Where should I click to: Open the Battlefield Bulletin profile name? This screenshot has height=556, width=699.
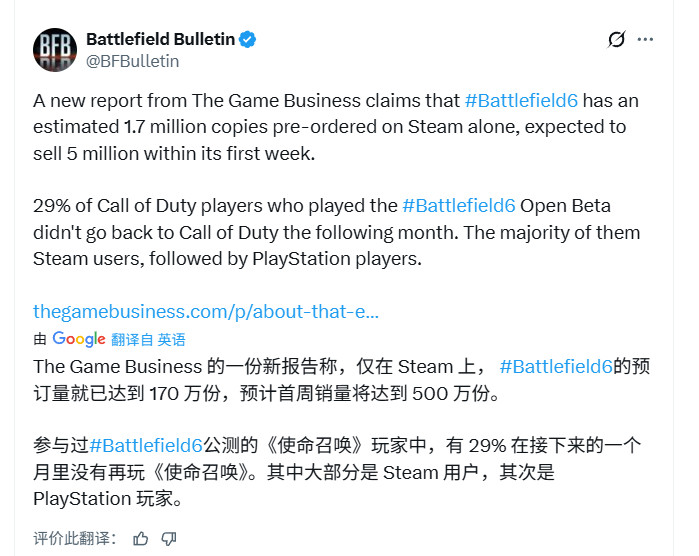pos(160,40)
